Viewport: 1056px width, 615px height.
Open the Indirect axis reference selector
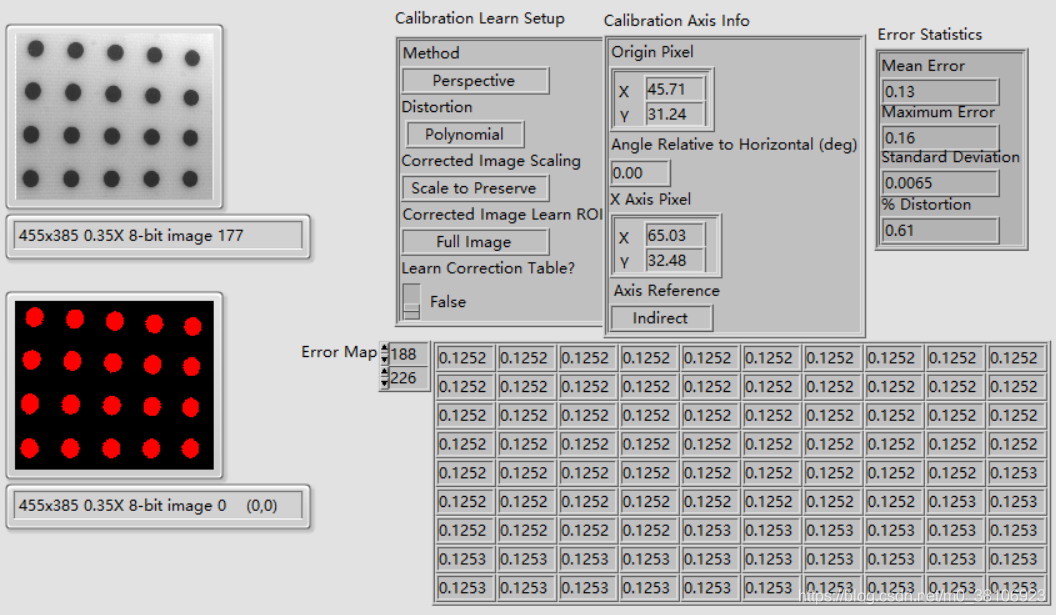[x=661, y=318]
